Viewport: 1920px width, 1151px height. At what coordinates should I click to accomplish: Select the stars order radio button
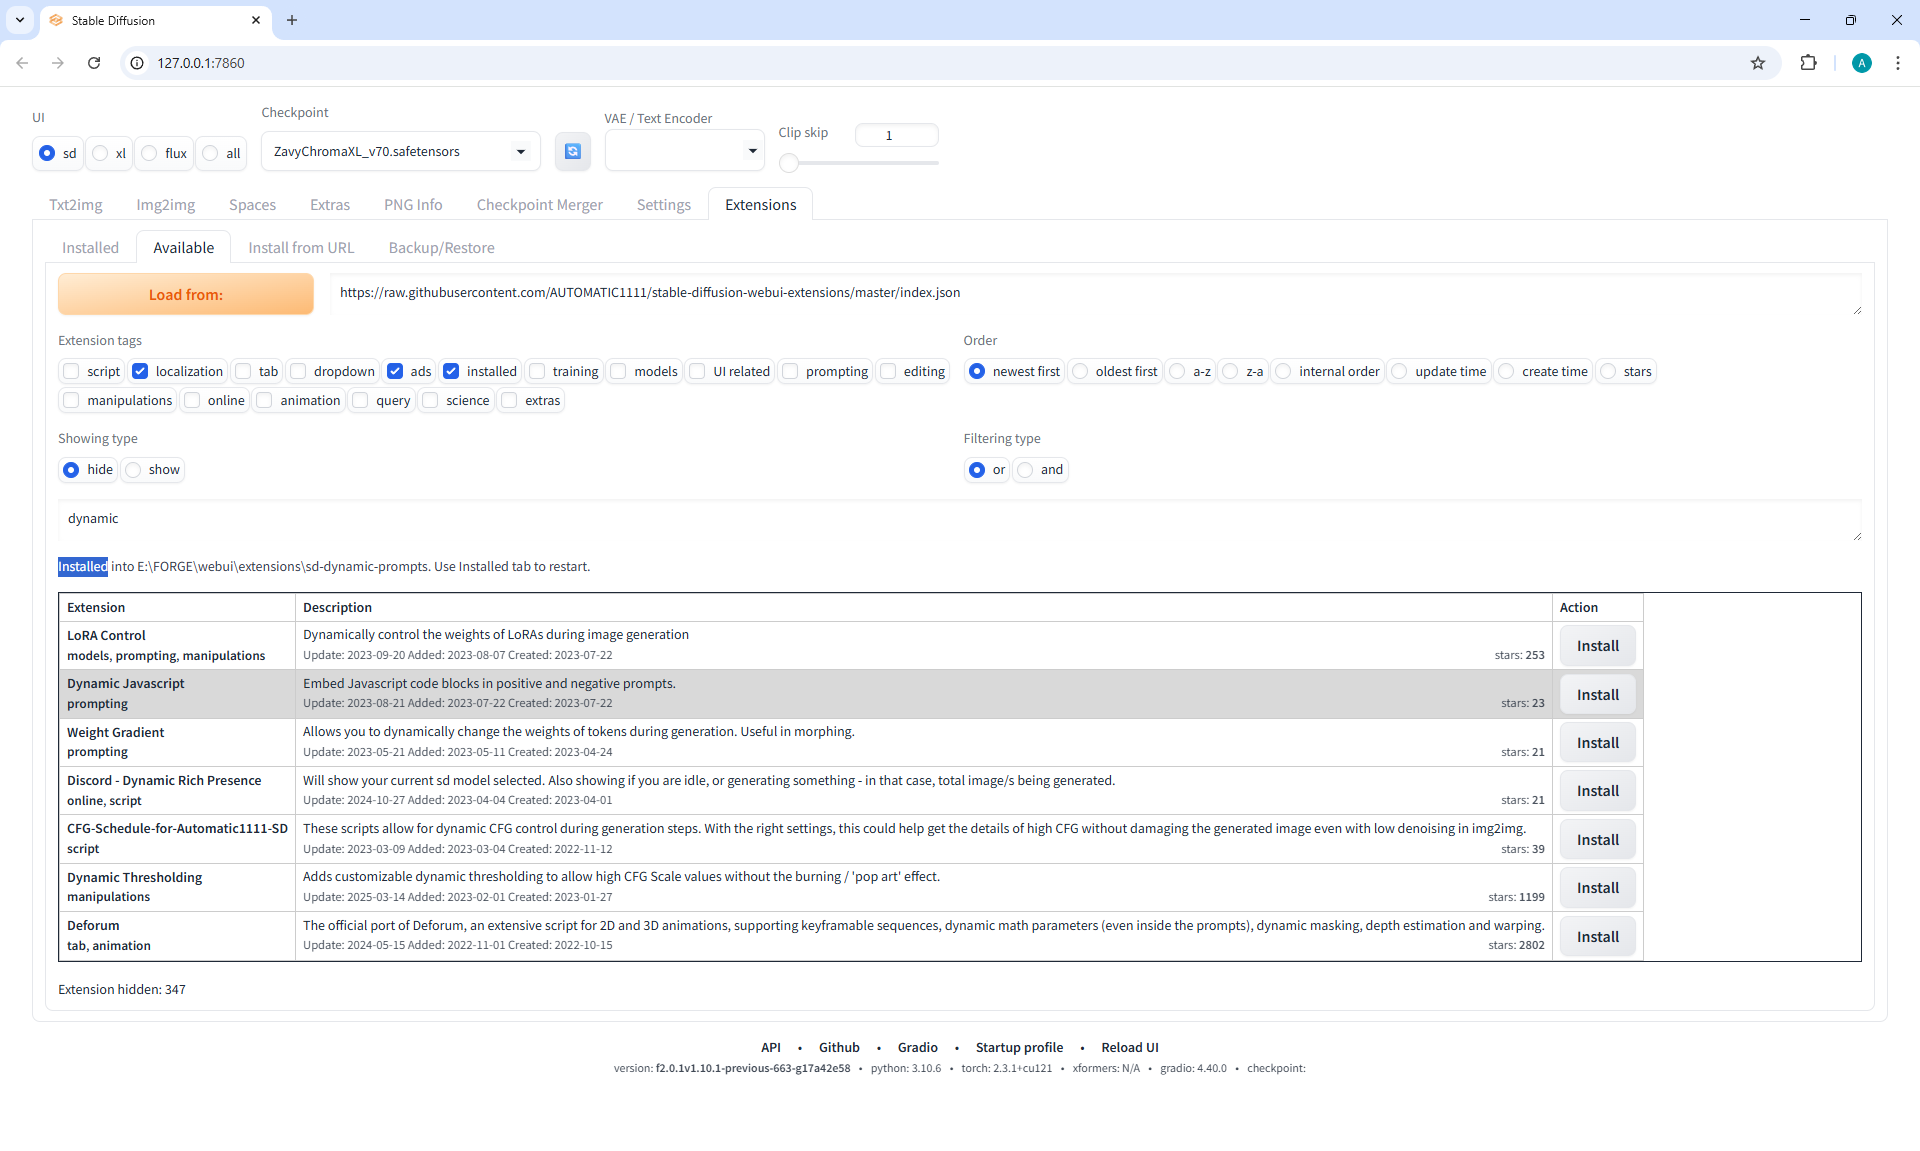click(1608, 371)
